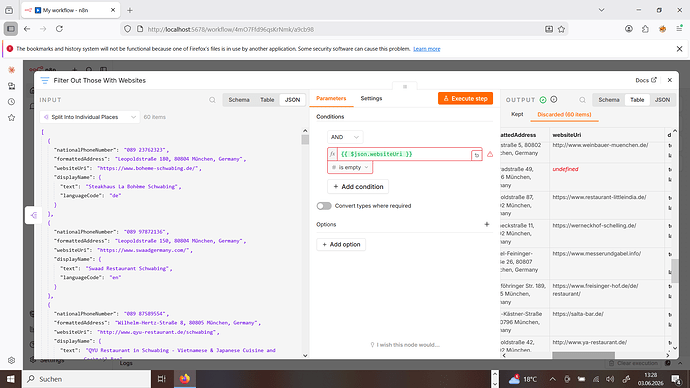Open the AND combinator dropdown
This screenshot has width=690, height=388.
coord(345,137)
